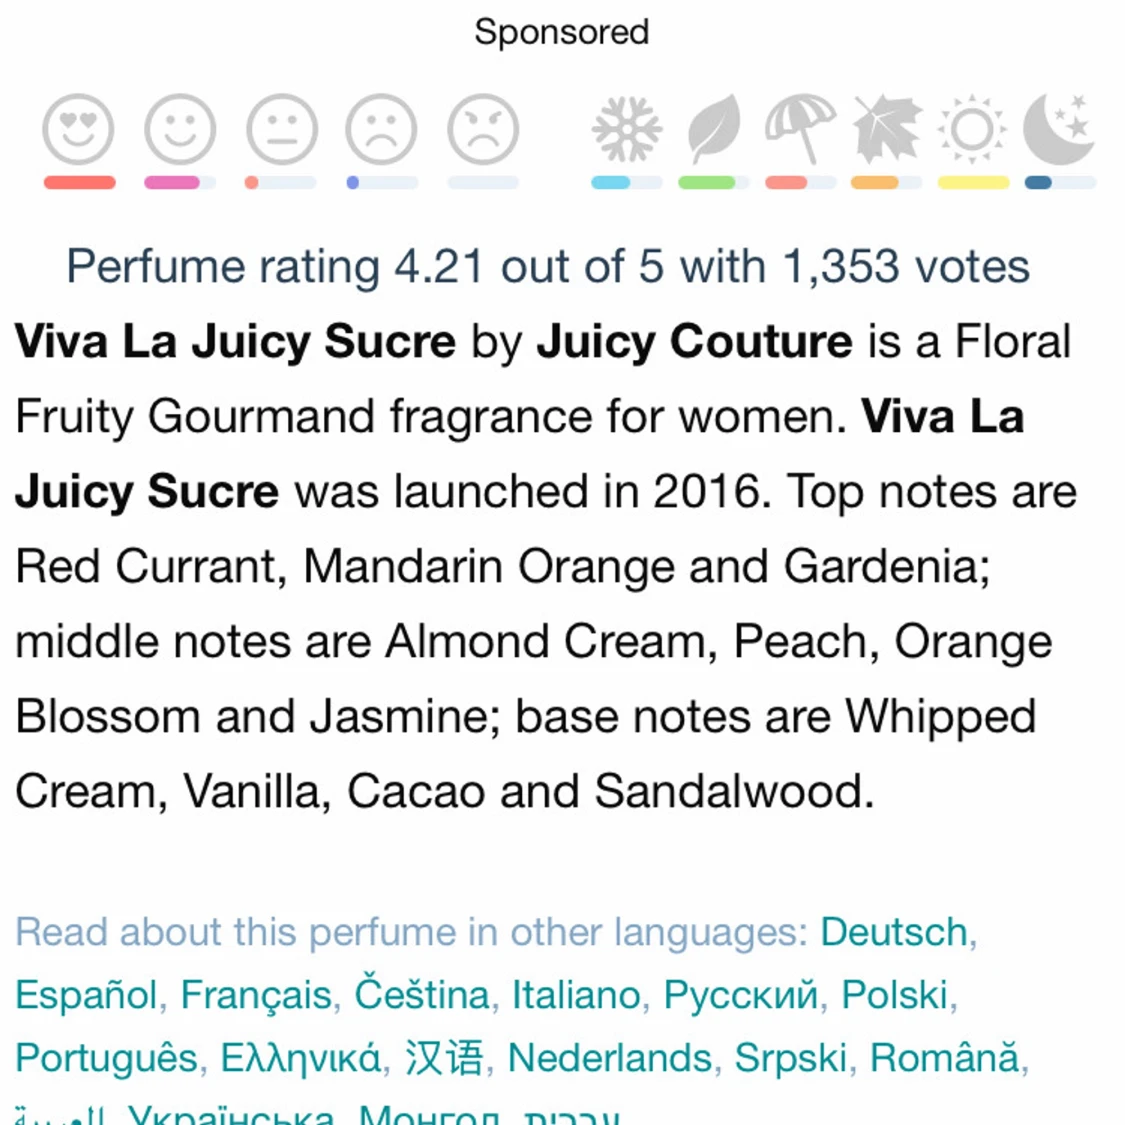Click the red love rating bar

(x=80, y=183)
